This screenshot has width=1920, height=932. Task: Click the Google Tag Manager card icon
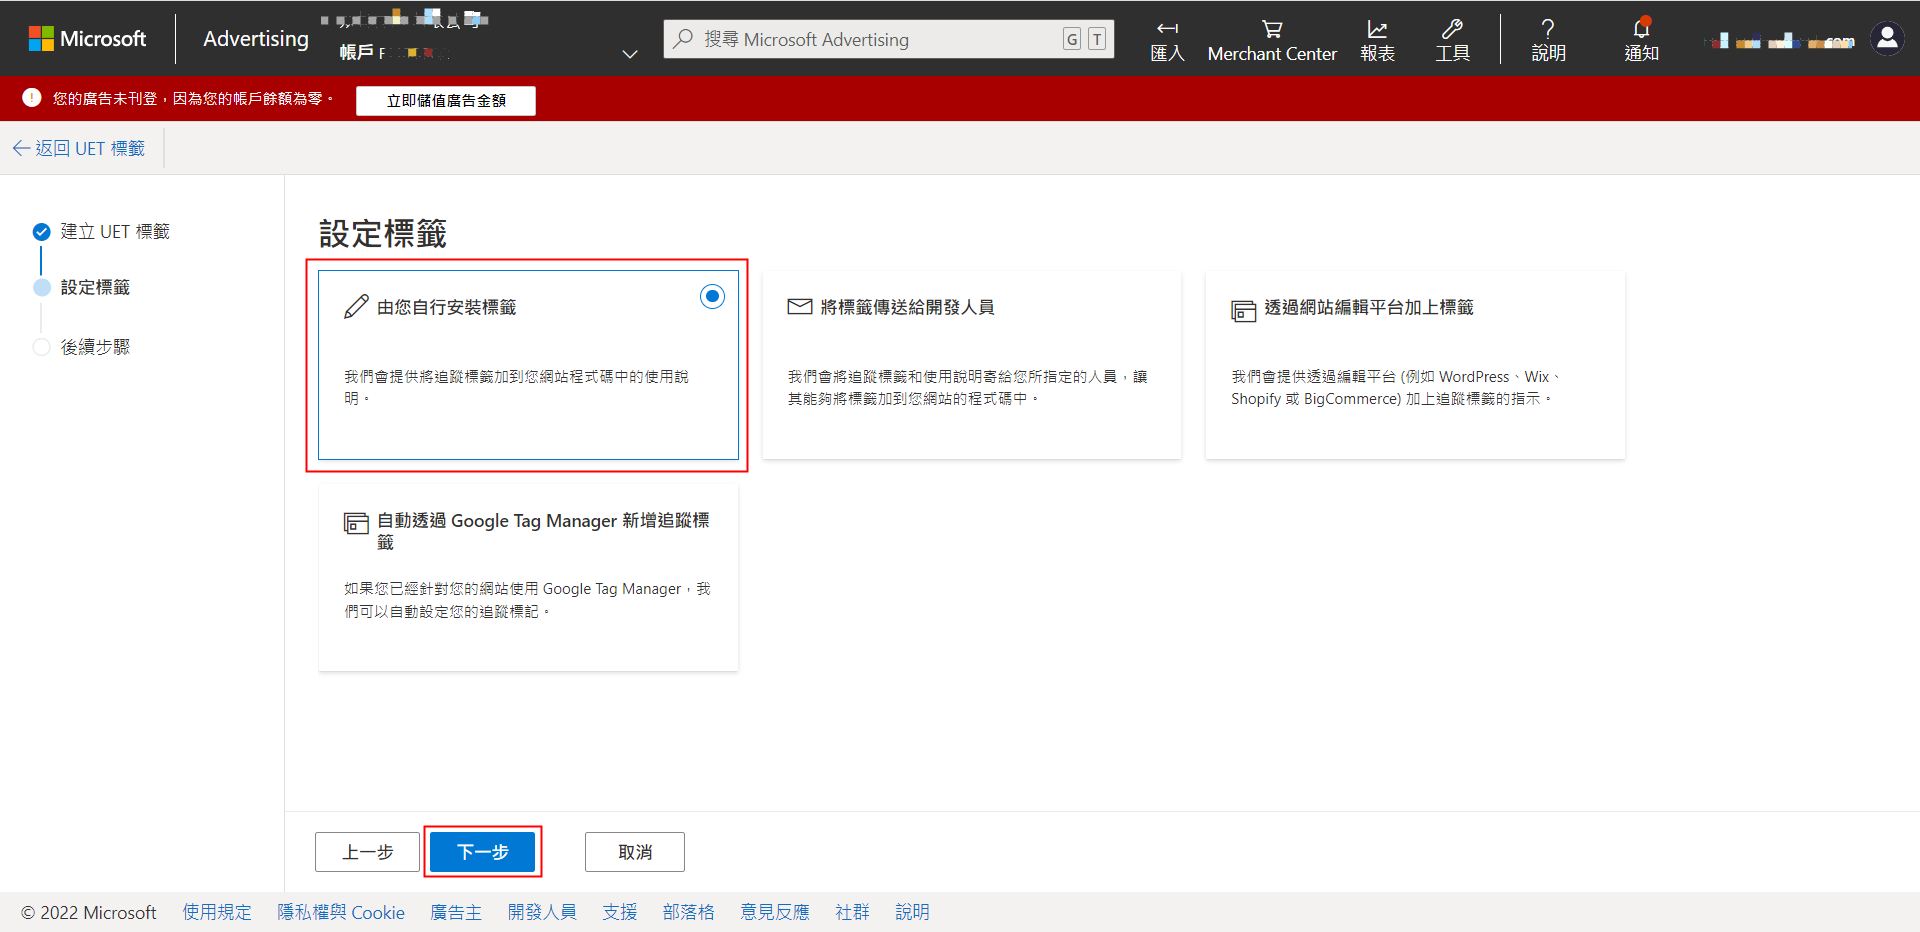356,523
